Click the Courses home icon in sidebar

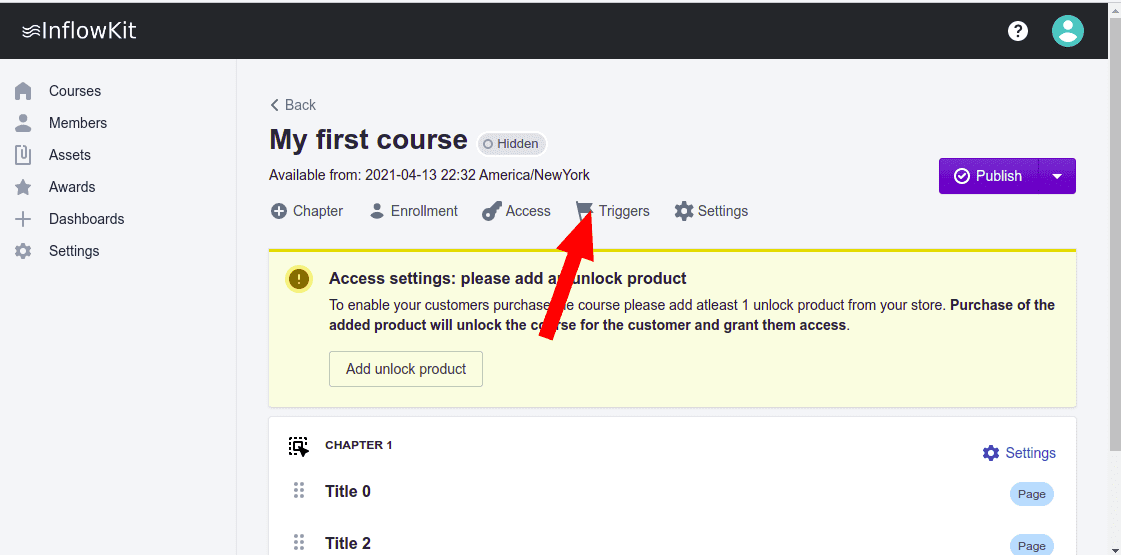(24, 91)
